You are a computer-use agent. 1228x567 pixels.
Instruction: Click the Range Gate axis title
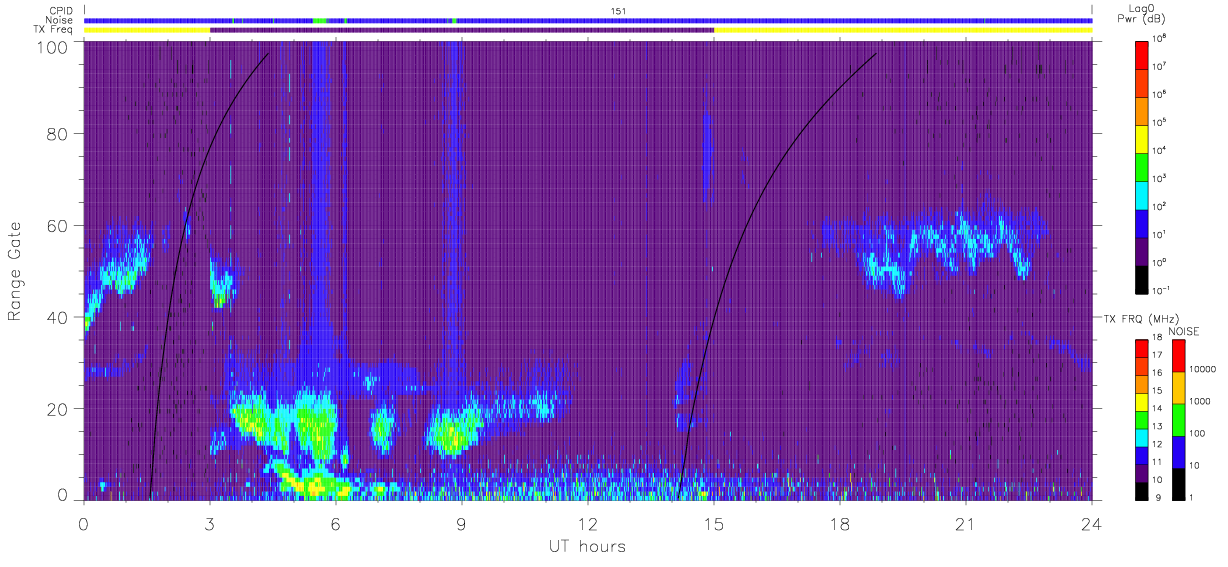point(15,270)
